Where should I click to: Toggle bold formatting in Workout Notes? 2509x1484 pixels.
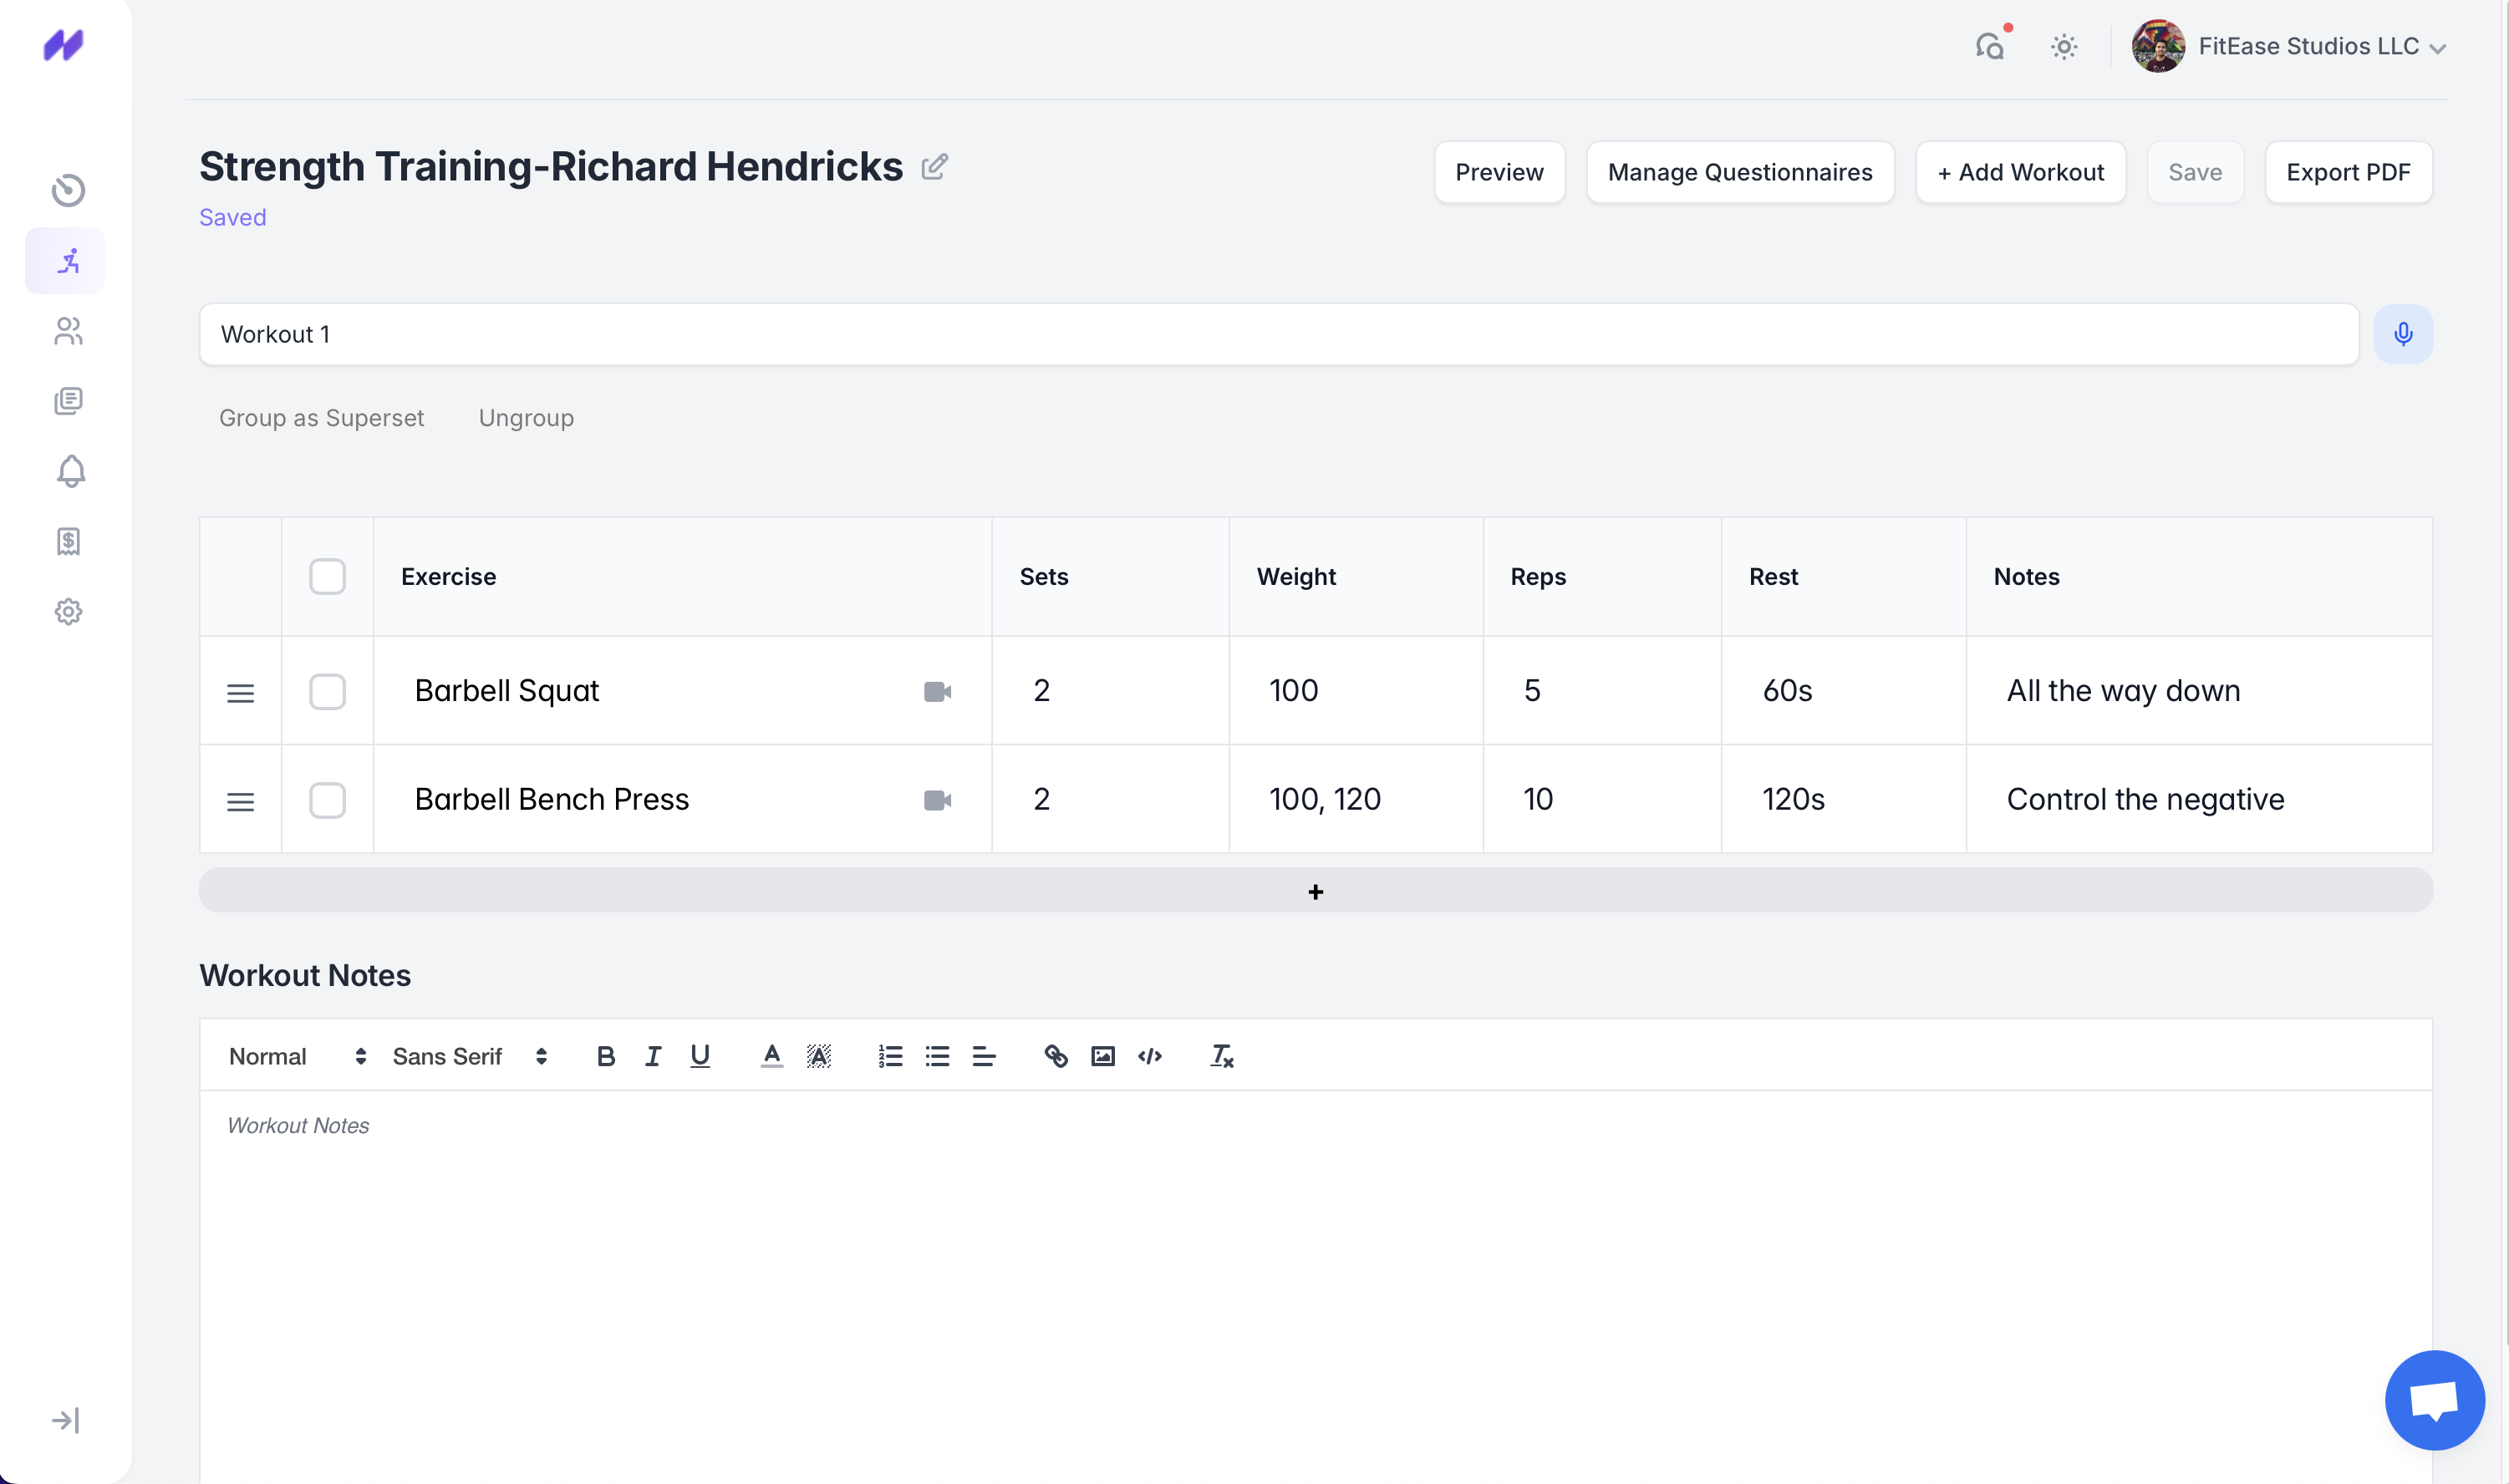coord(606,1055)
